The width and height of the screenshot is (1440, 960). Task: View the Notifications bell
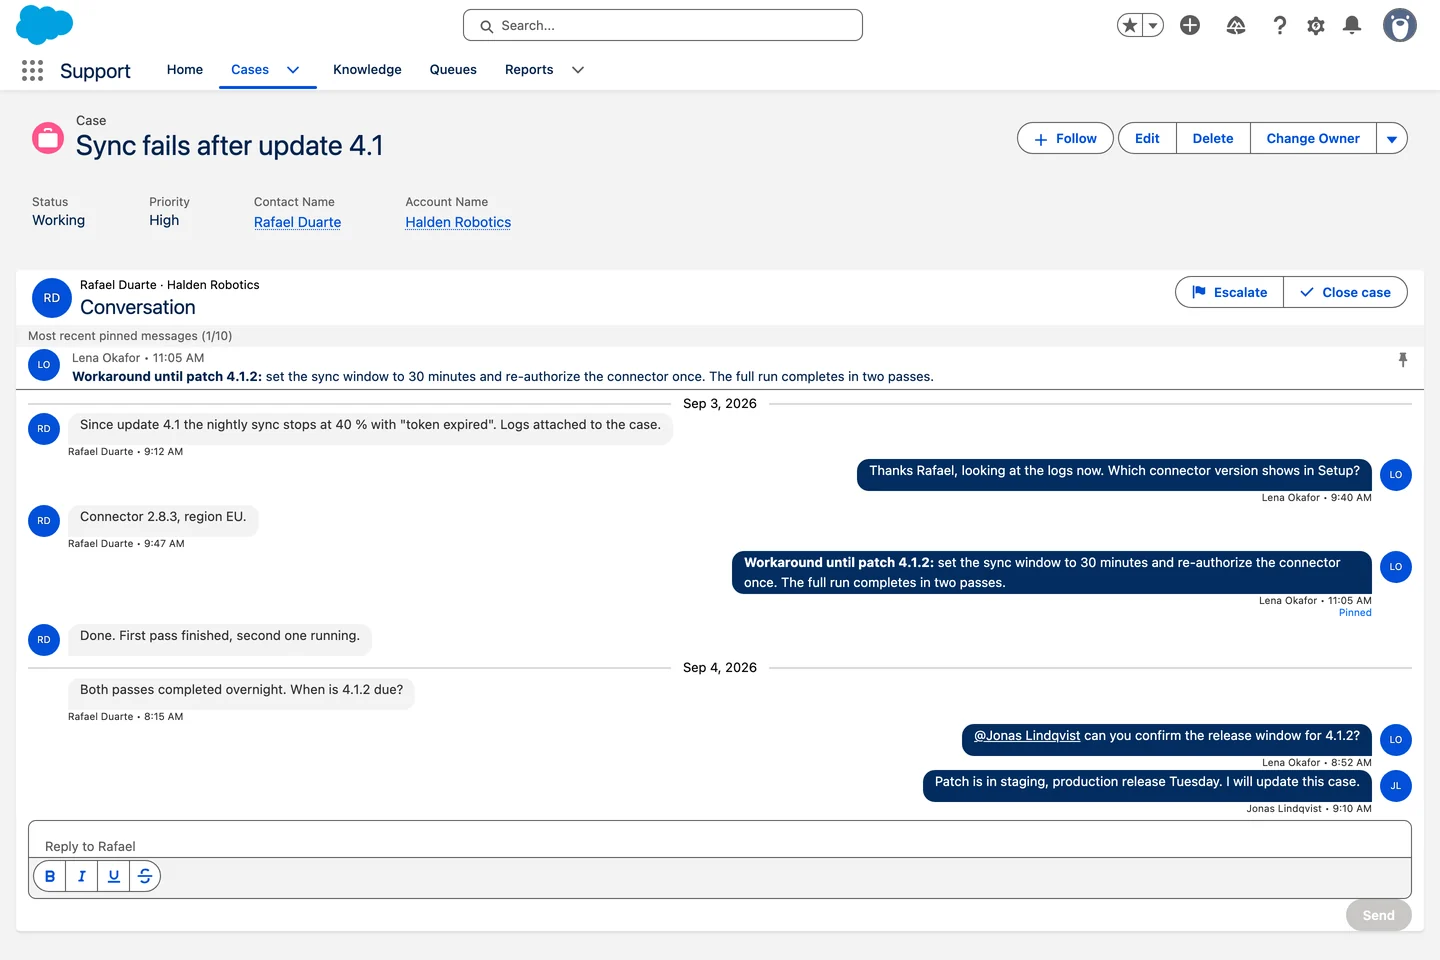point(1352,25)
